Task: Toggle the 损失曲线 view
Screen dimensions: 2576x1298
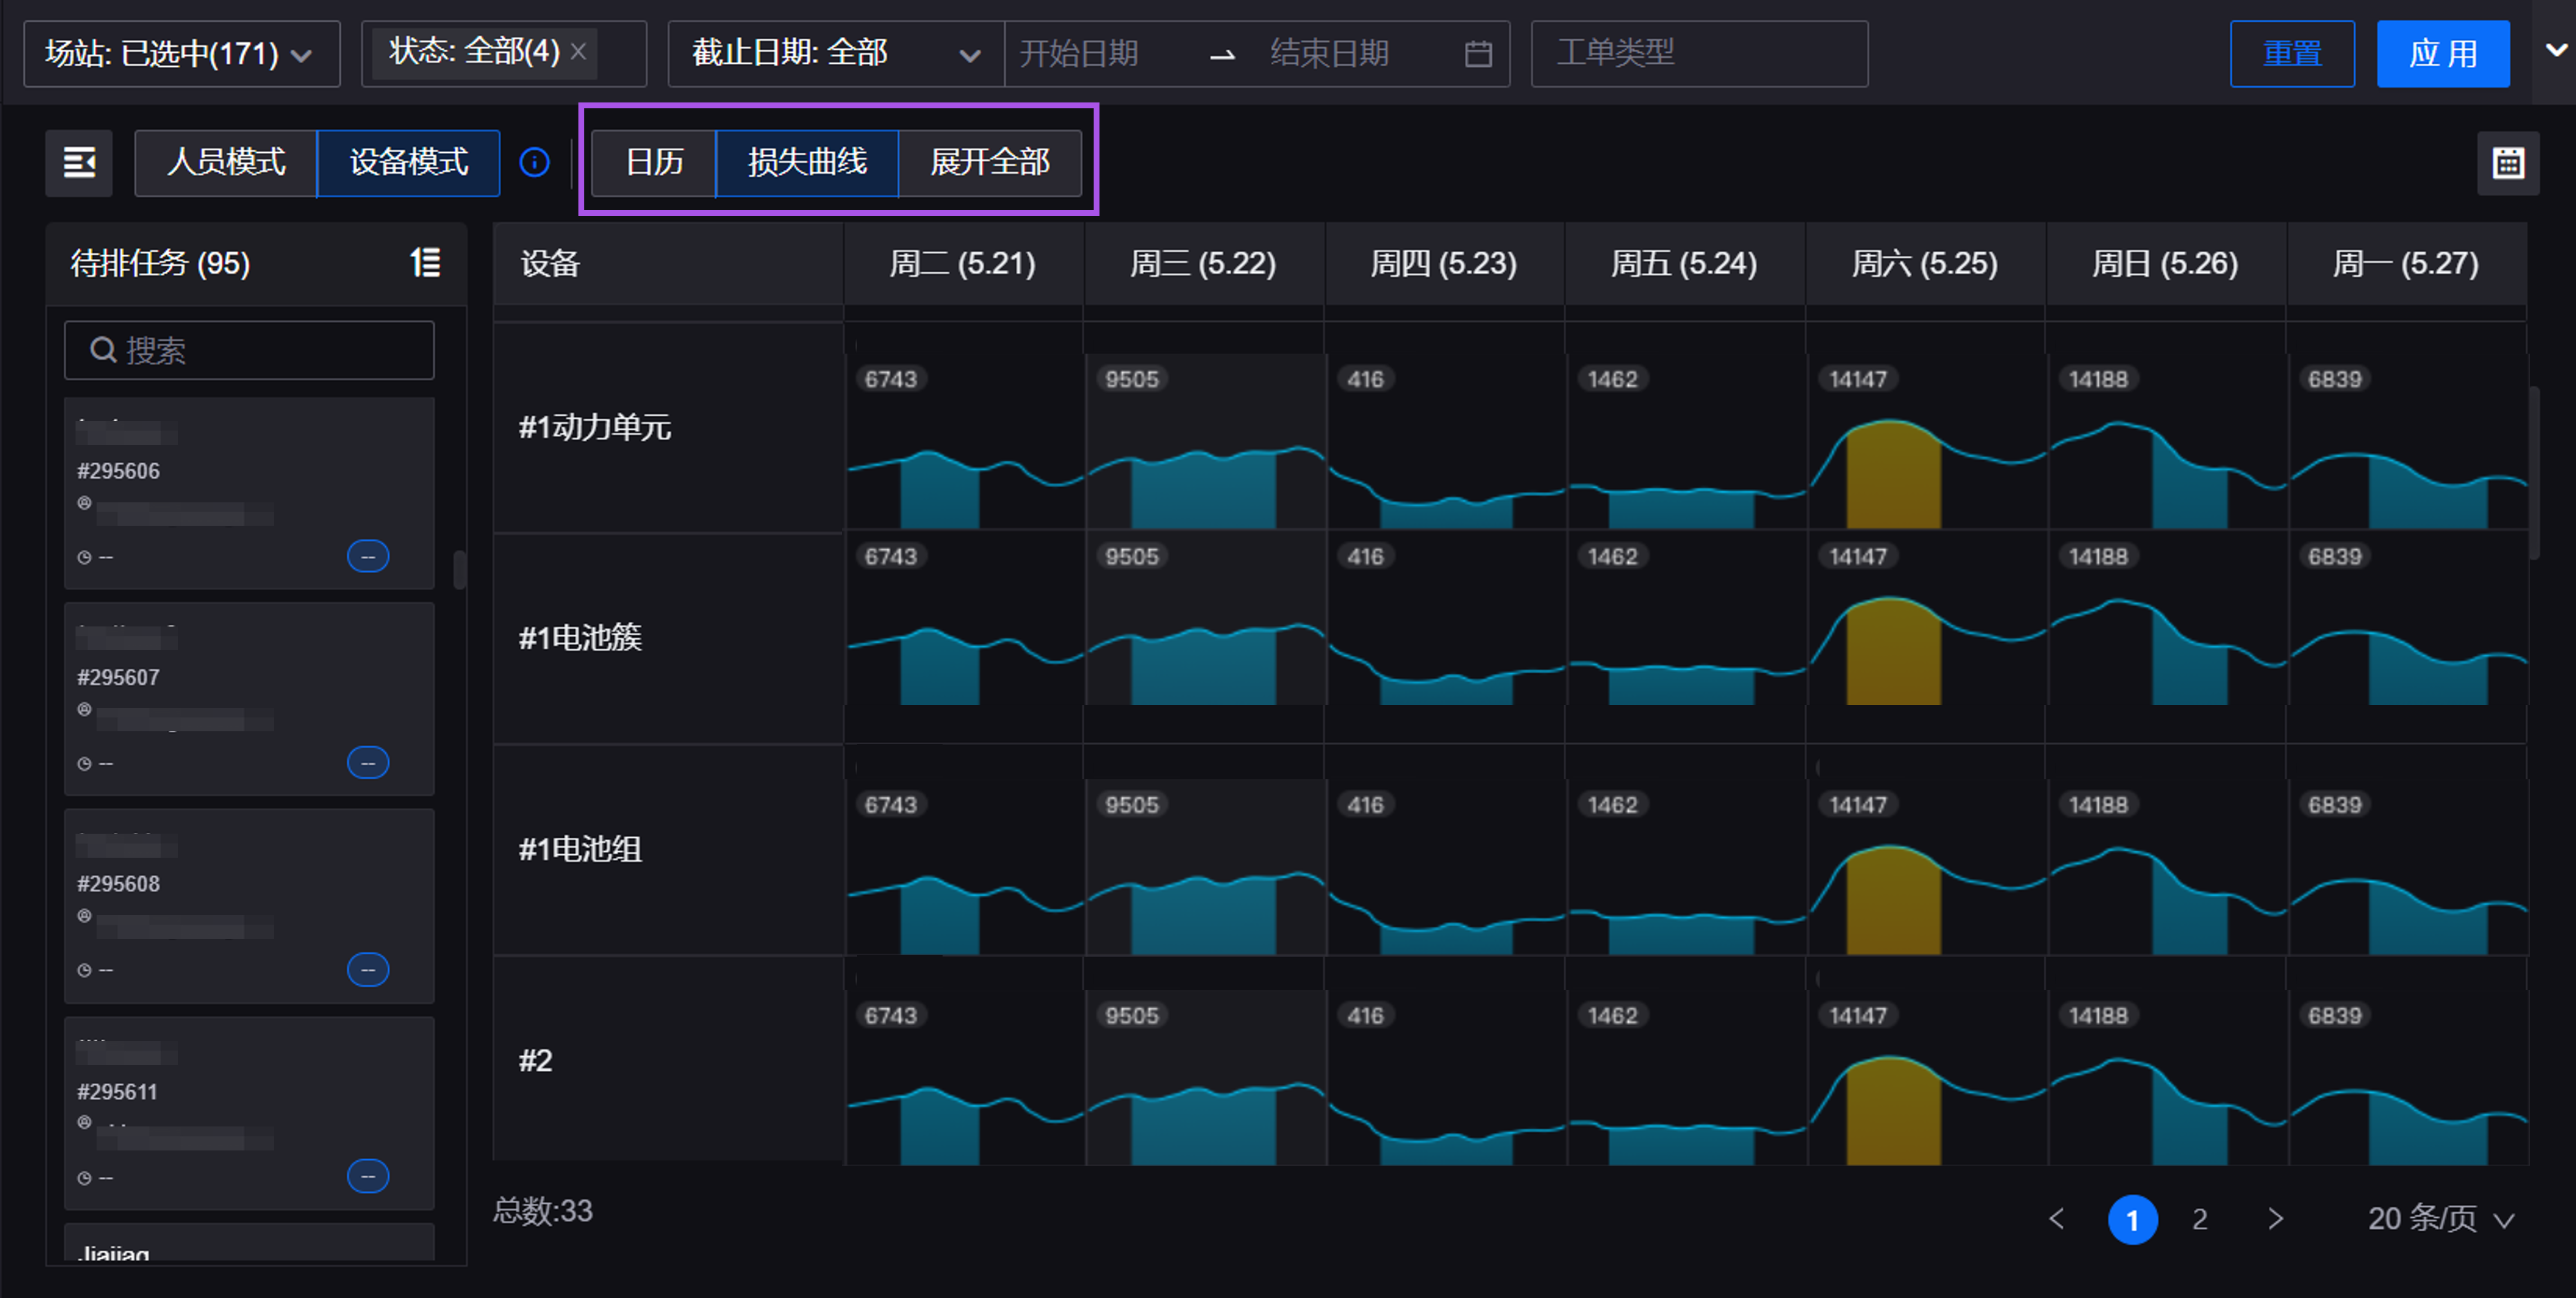Action: (x=807, y=162)
